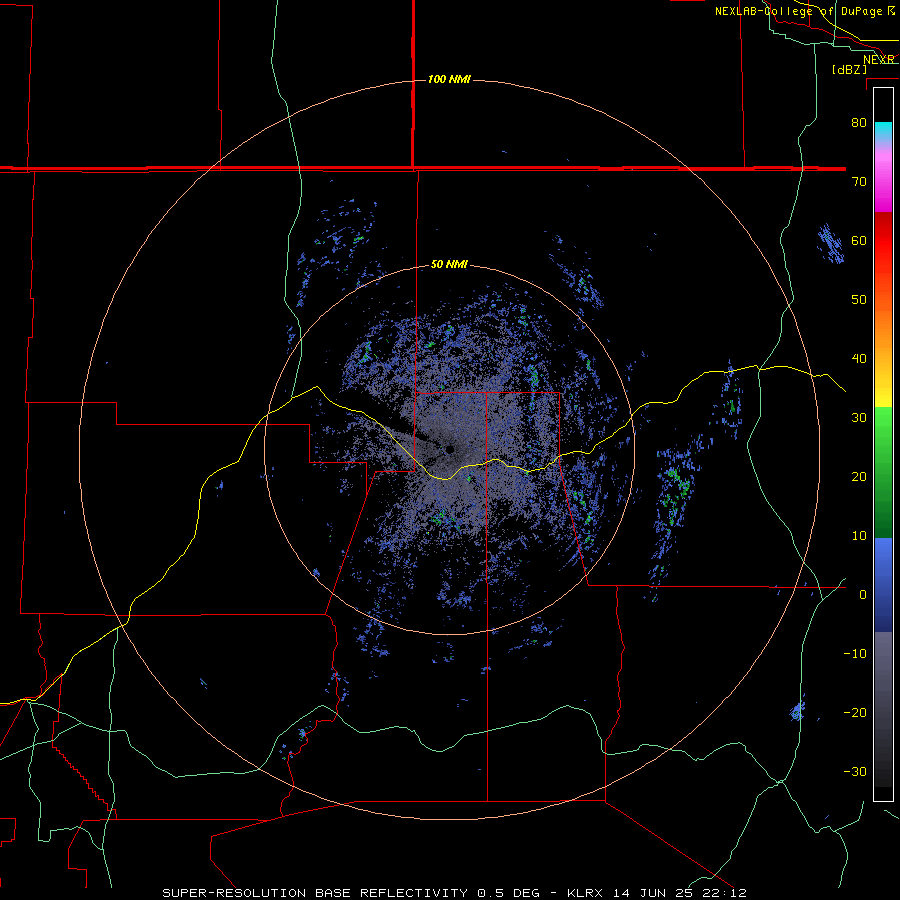The image size is (900, 900).
Task: Click the 50 value on dBZ scale
Action: pos(859,300)
